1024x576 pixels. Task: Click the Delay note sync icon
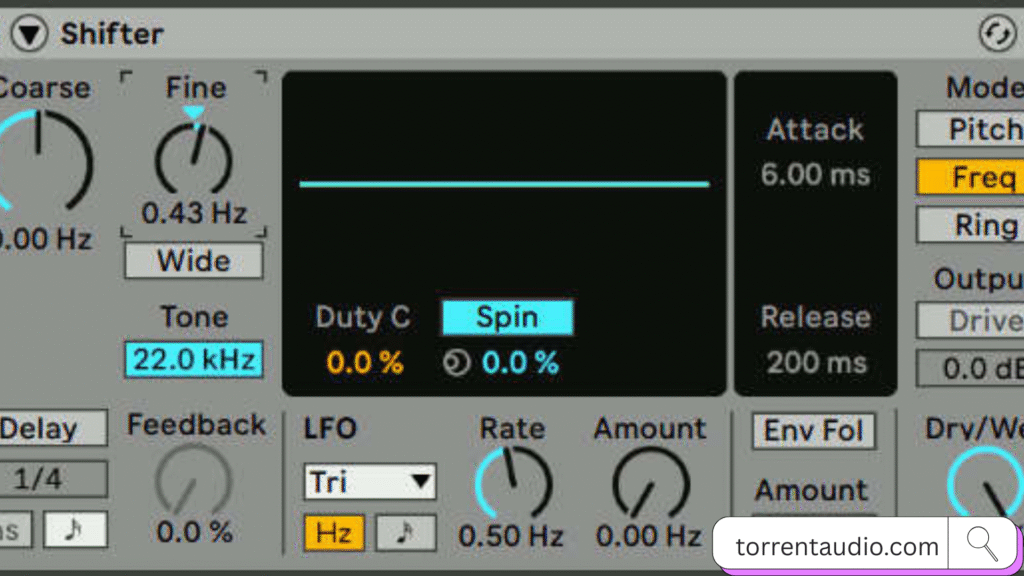76,529
